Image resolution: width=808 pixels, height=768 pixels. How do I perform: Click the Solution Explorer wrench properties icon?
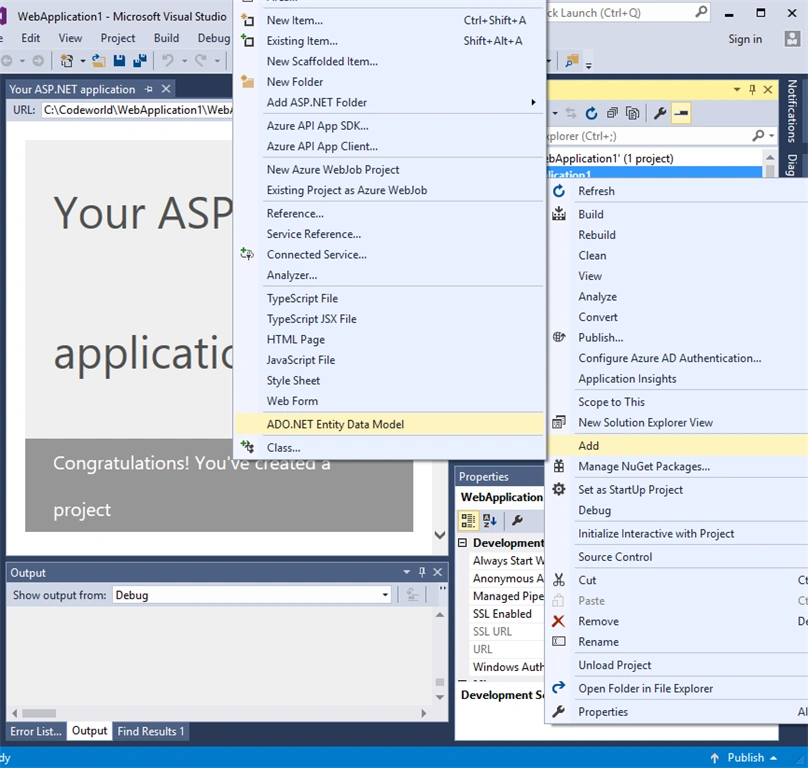point(660,113)
